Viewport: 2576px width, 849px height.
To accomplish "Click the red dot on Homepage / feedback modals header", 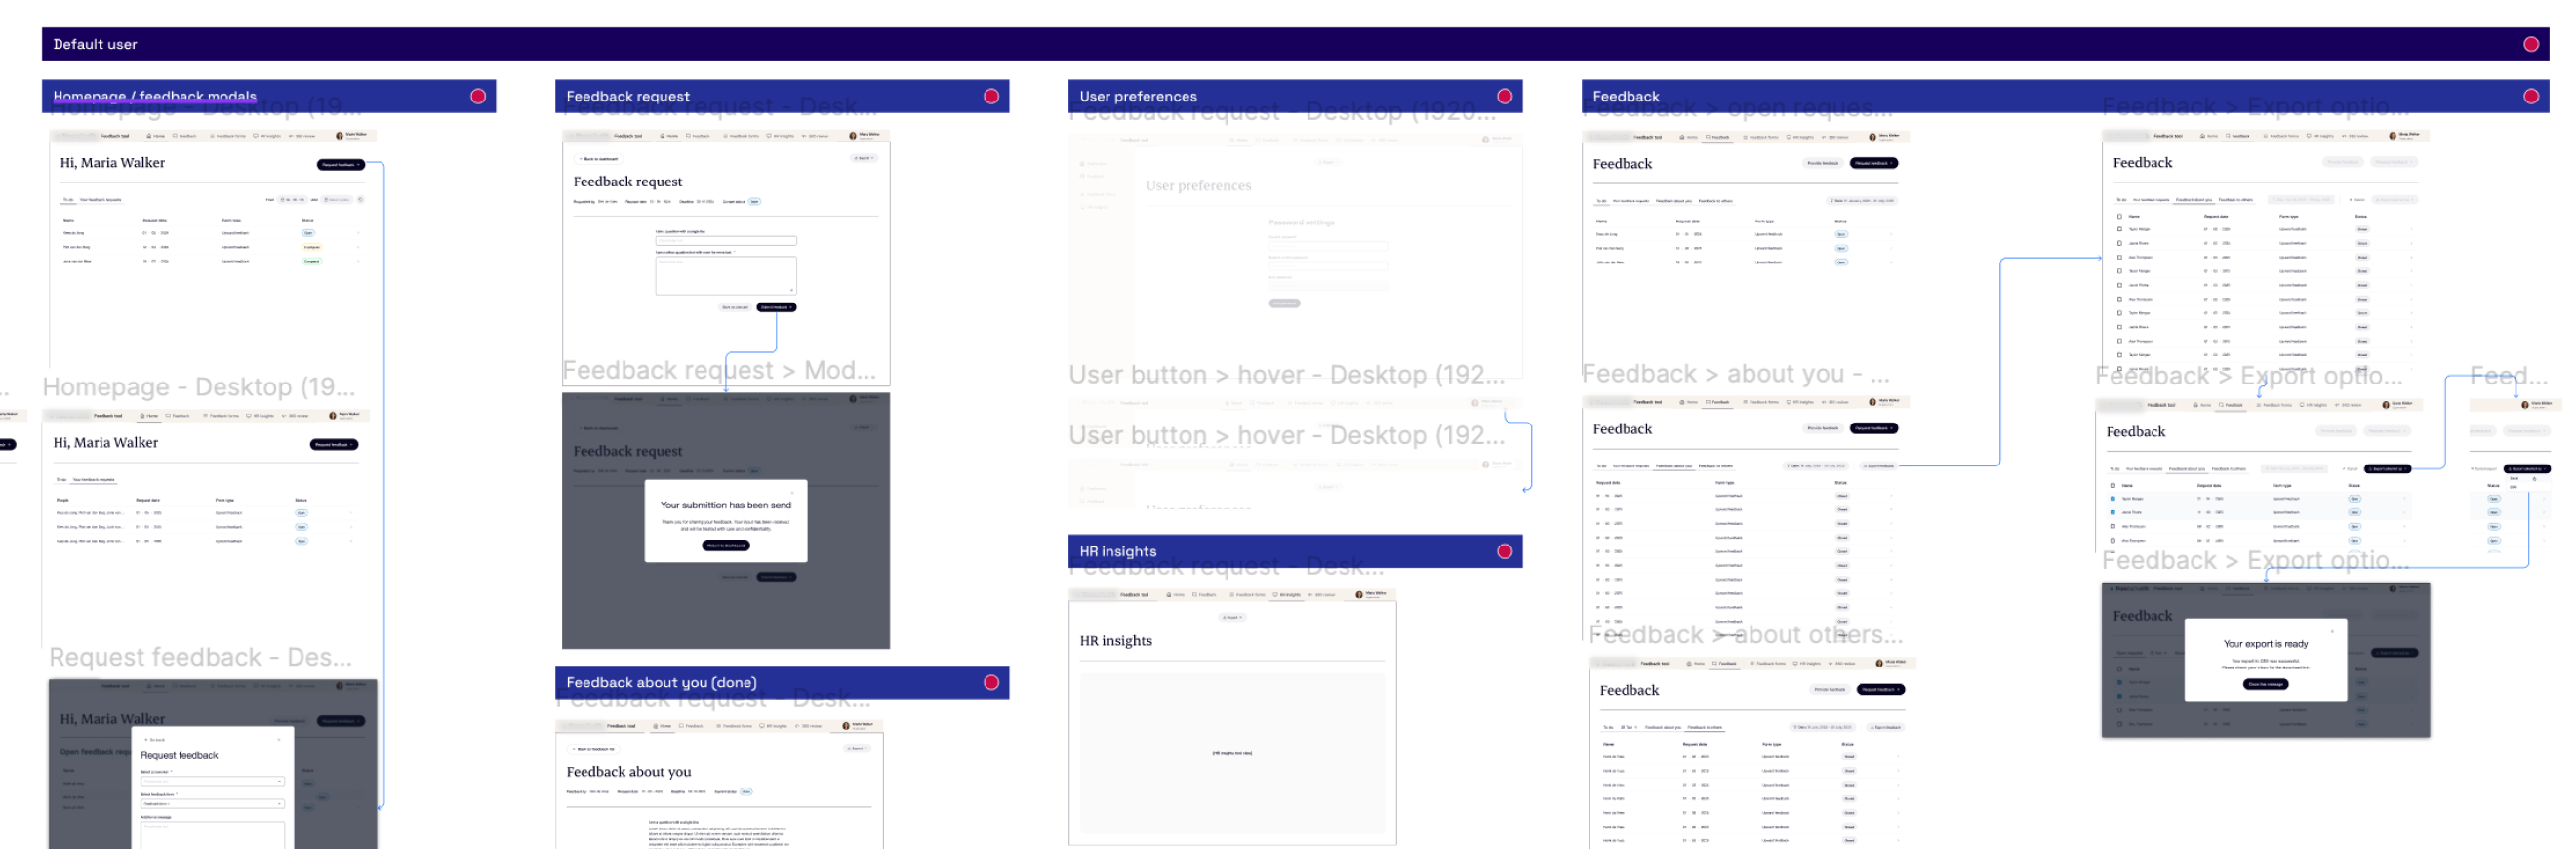I will (478, 96).
